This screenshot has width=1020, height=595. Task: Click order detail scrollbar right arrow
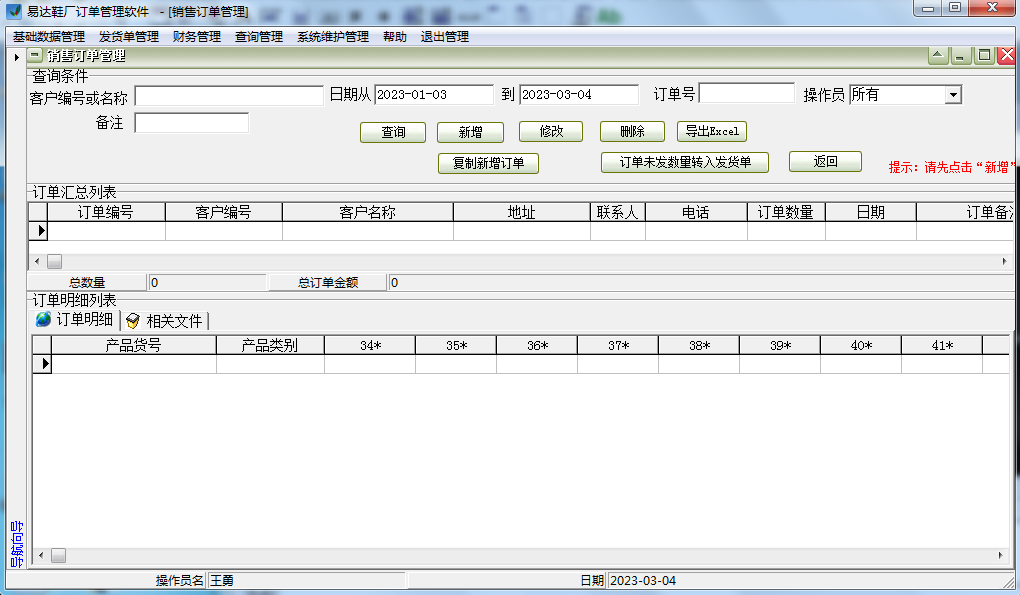coord(1000,555)
